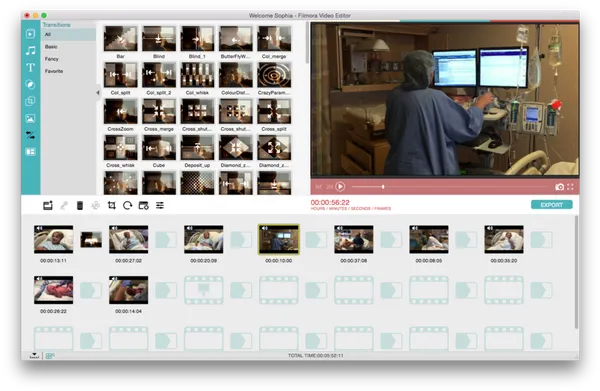The height and width of the screenshot is (391, 600).
Task: Open the Split Screen sidebar icon
Action: [30, 152]
